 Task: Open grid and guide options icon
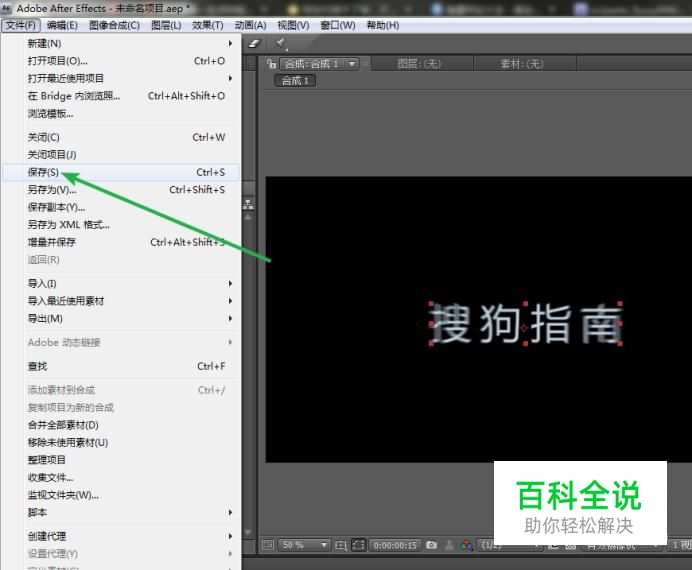click(341, 545)
